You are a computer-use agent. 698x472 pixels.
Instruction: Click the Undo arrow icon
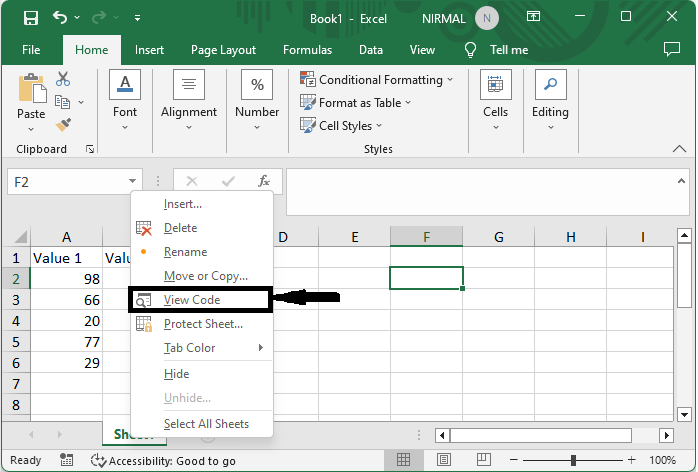(x=60, y=17)
